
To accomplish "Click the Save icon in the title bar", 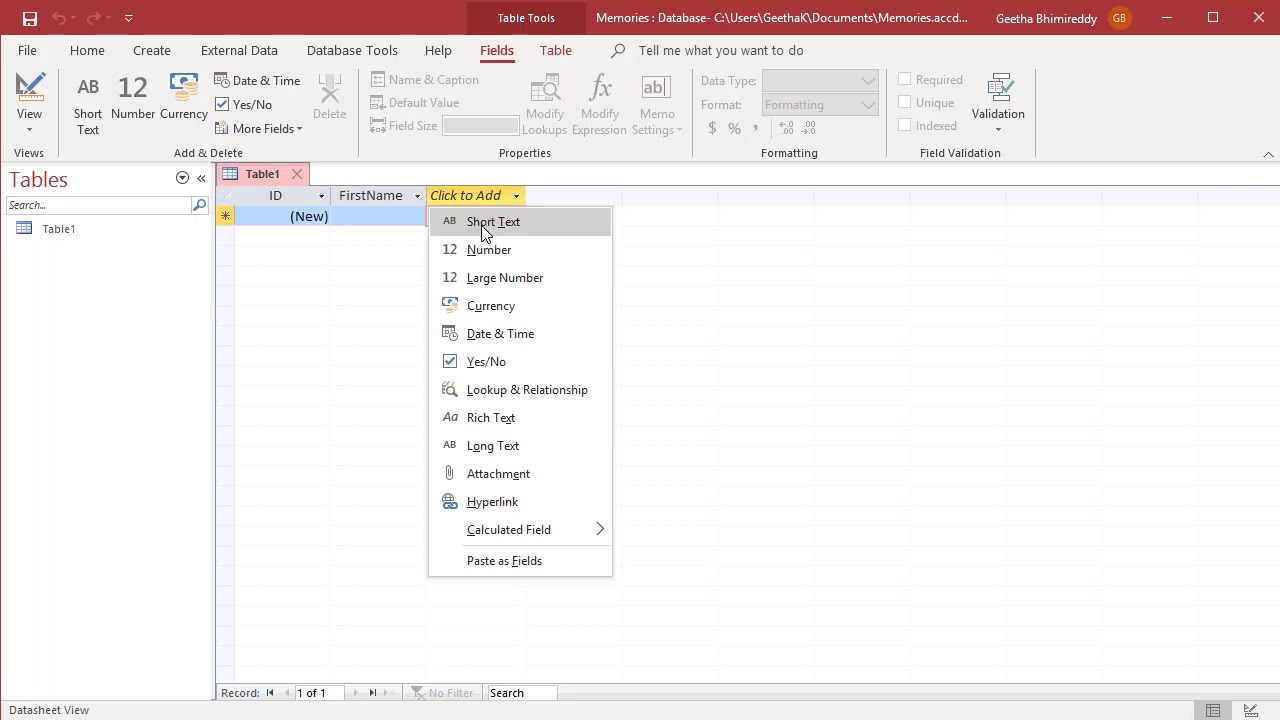I will pyautogui.click(x=30, y=18).
